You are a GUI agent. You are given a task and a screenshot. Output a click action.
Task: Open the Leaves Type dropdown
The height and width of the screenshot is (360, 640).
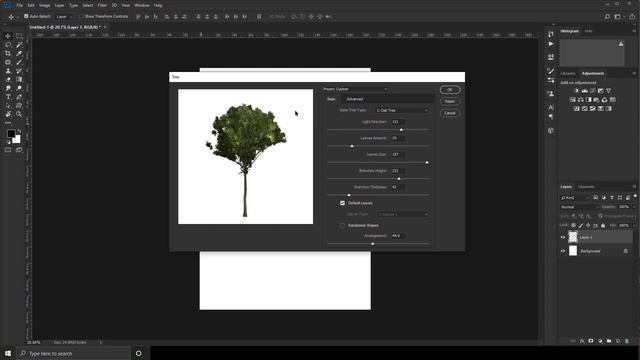402,214
